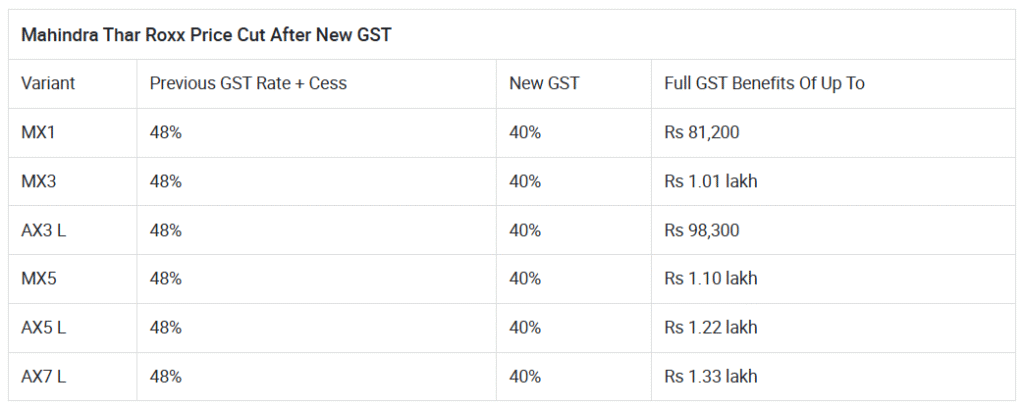The image size is (1024, 408).
Task: Select the Rs 1.33 lakh benefit cell
Action: 710,377
